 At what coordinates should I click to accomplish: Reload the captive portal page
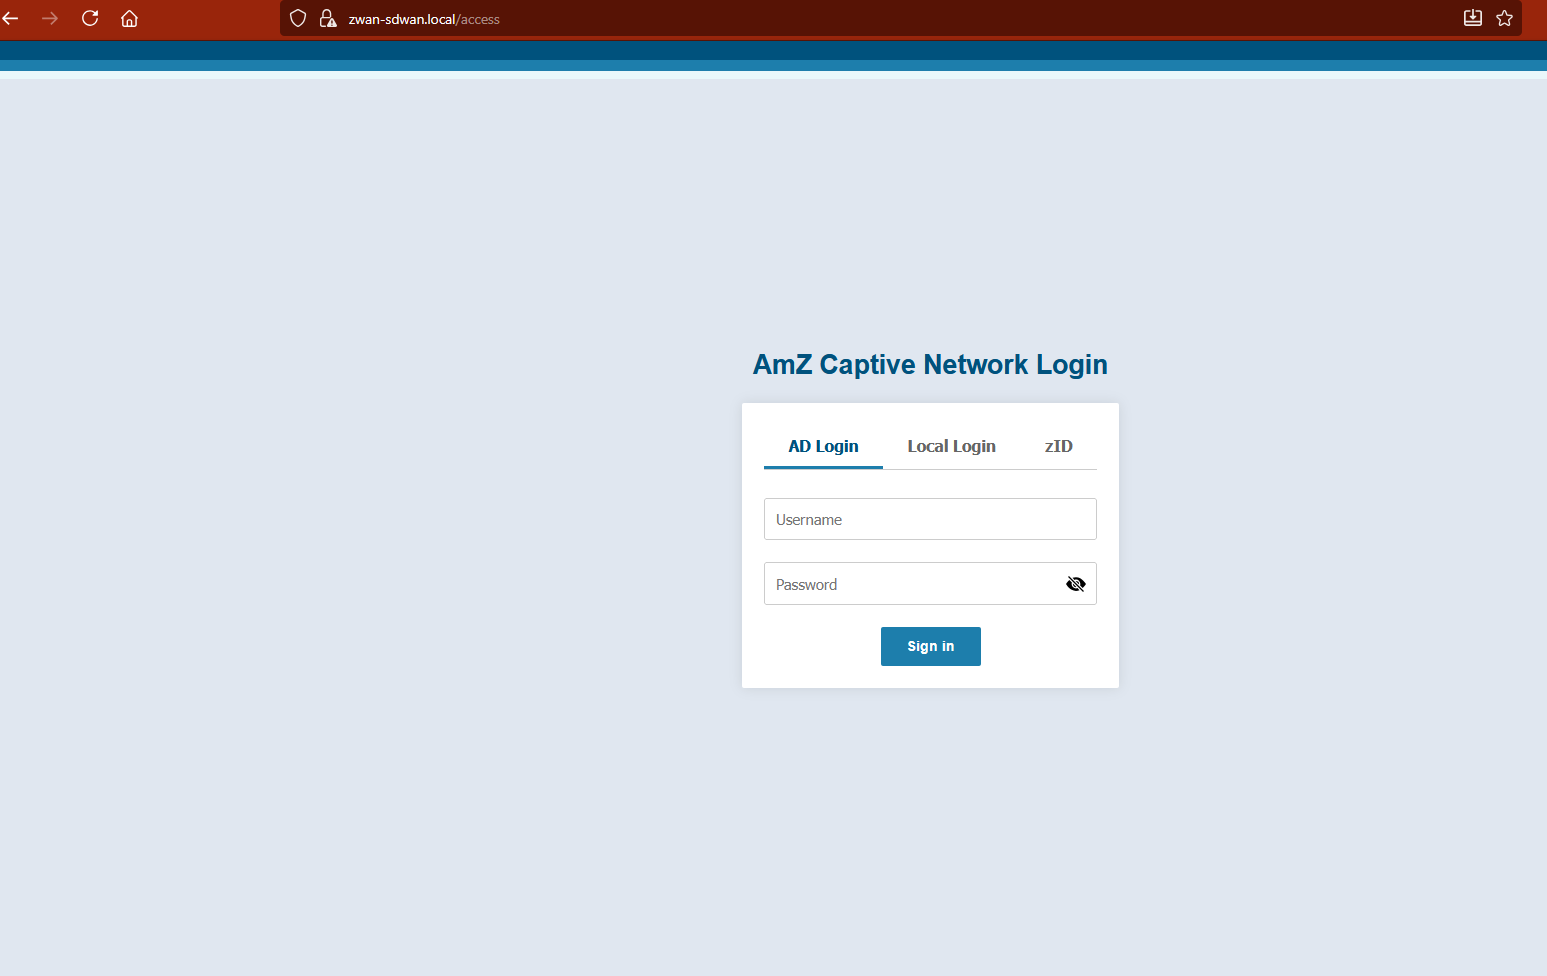tap(90, 19)
